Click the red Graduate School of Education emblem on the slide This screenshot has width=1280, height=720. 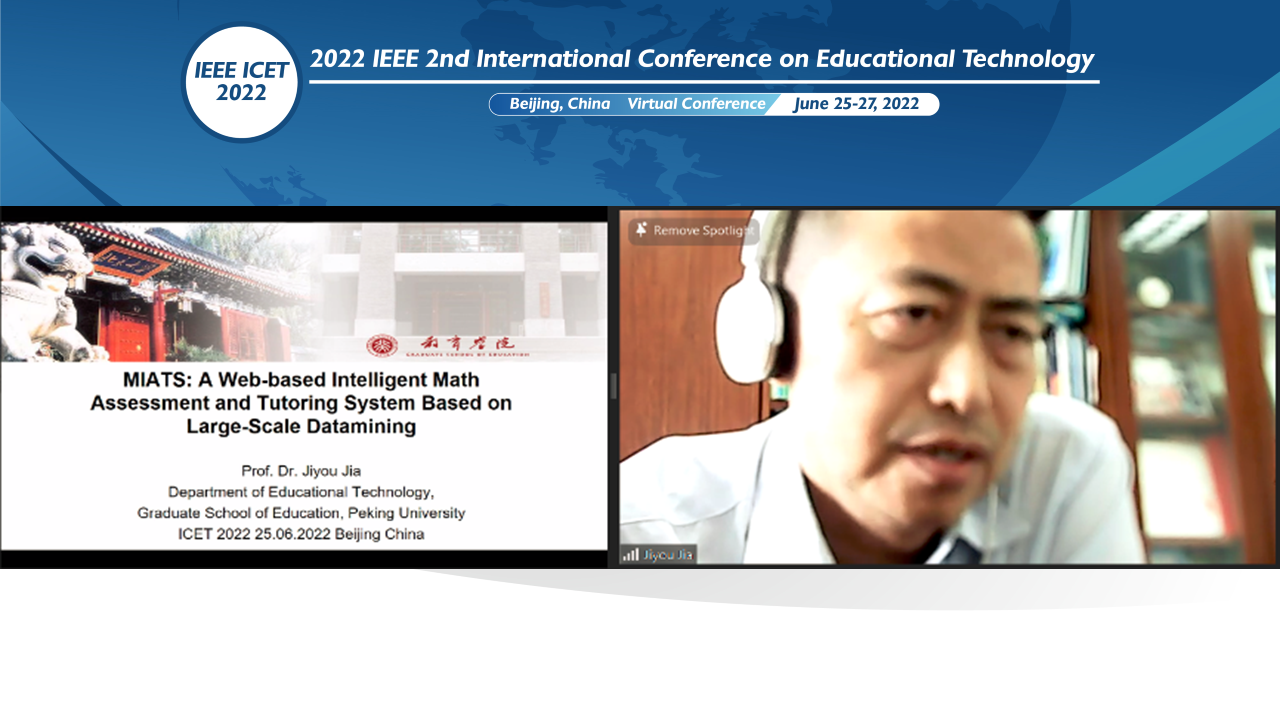pyautogui.click(x=381, y=345)
